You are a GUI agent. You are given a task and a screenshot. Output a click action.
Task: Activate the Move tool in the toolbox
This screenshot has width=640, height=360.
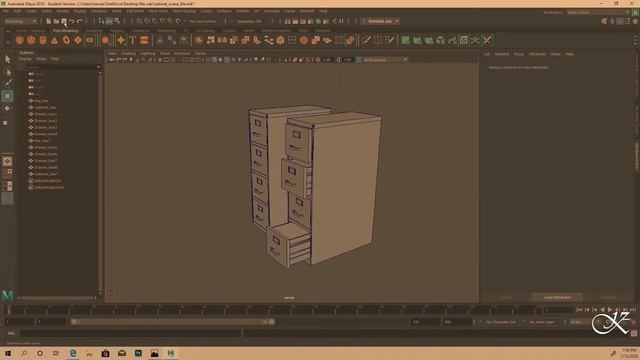7,96
